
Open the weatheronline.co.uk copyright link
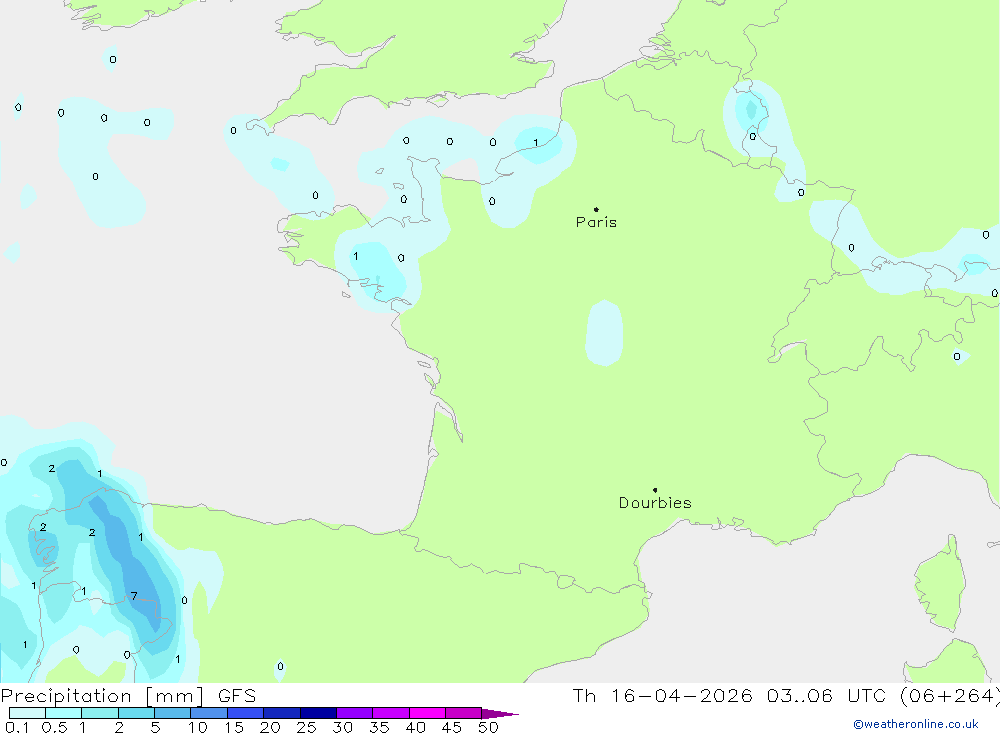pos(915,724)
